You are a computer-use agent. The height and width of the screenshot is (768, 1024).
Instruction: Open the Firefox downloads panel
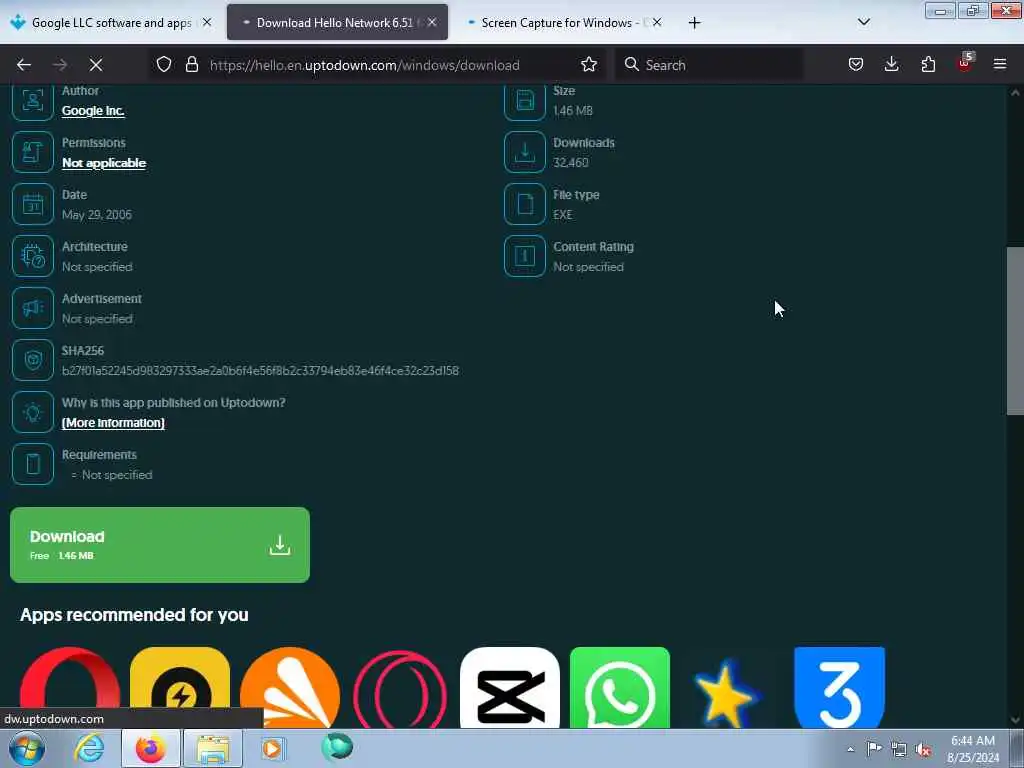point(891,65)
